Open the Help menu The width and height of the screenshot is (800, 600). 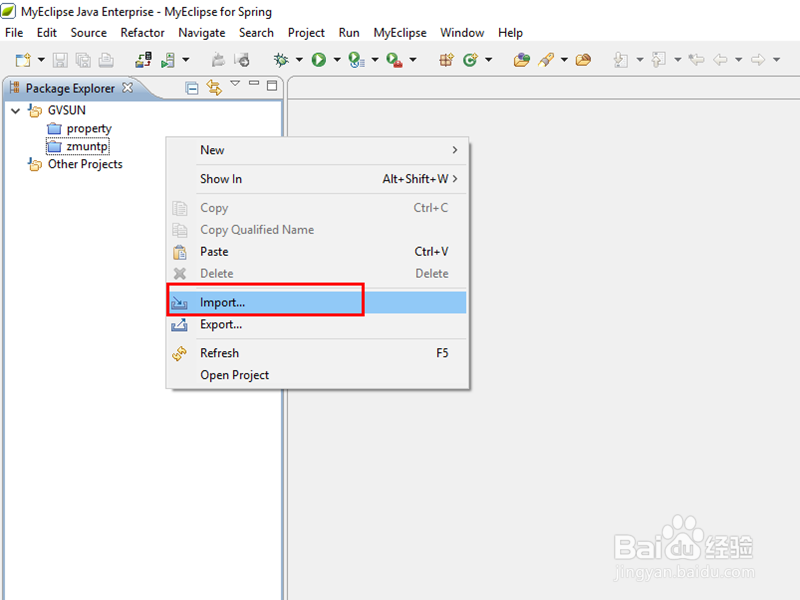point(510,33)
